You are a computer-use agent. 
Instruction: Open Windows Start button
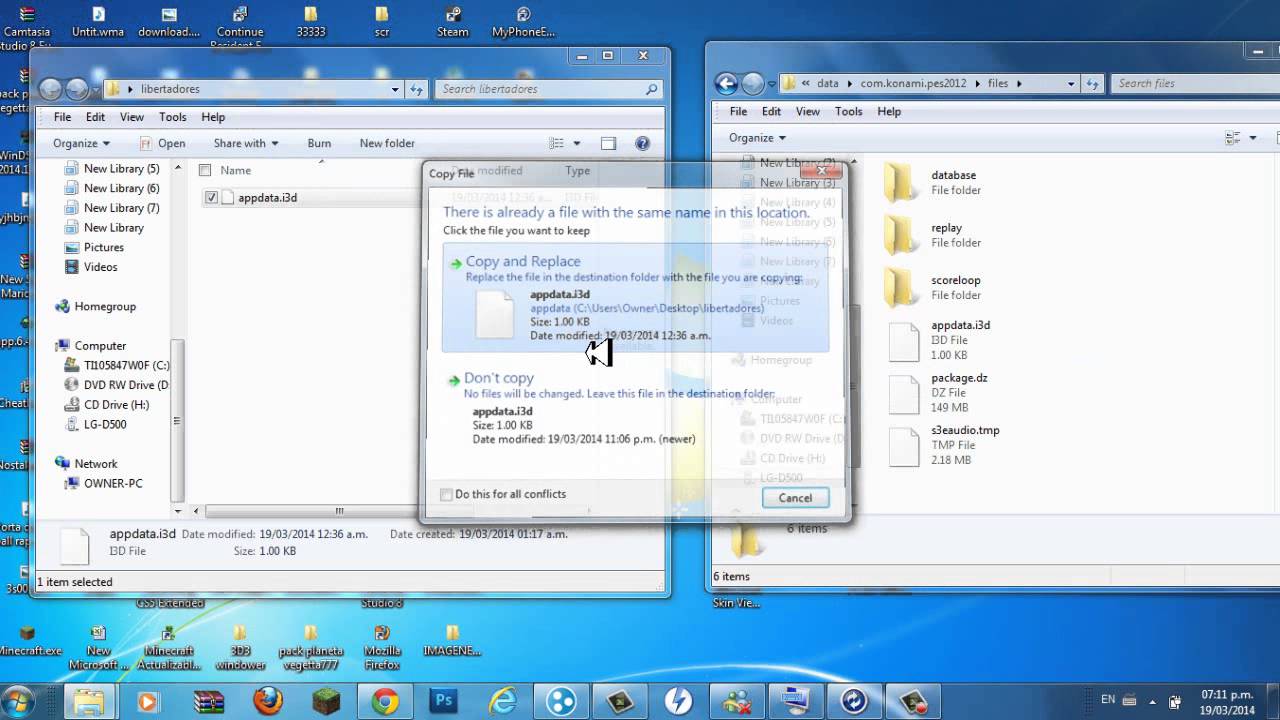point(19,700)
